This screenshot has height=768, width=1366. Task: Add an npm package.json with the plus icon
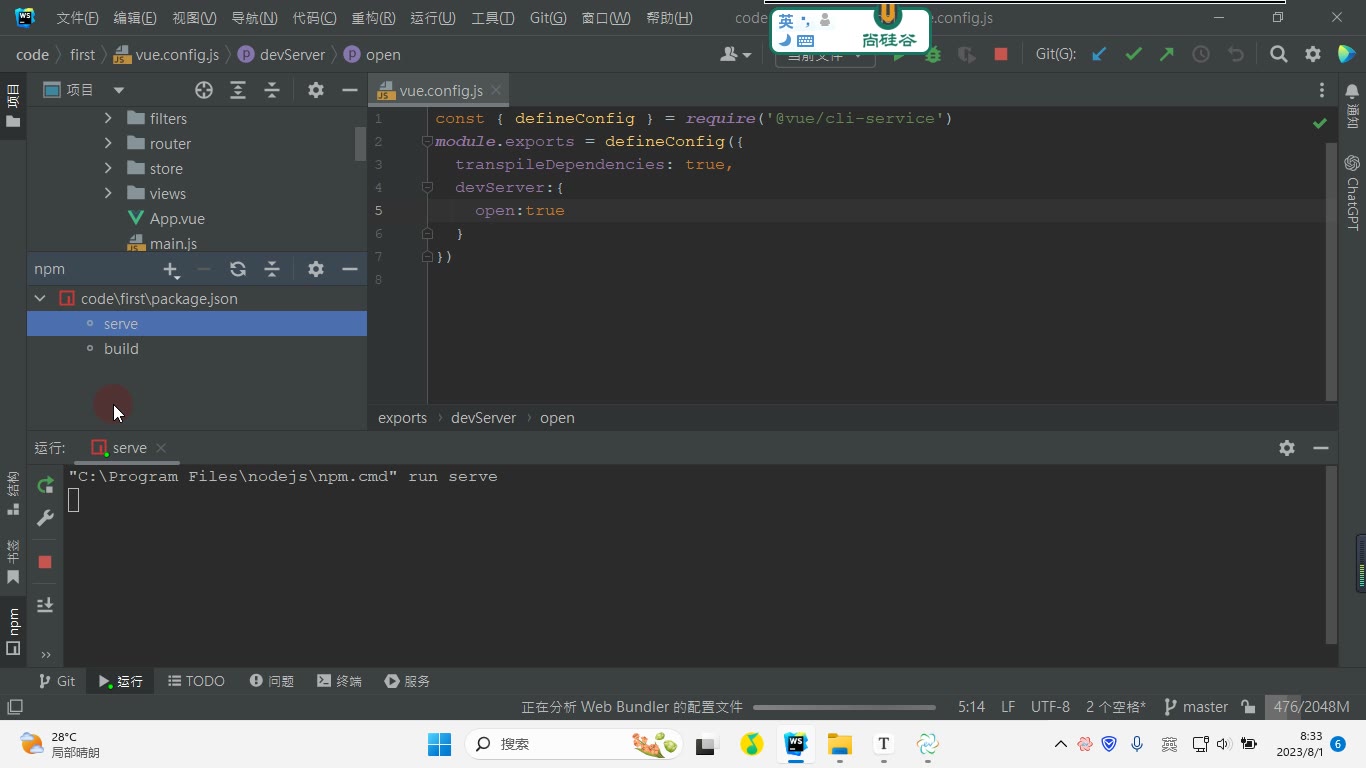click(x=171, y=269)
